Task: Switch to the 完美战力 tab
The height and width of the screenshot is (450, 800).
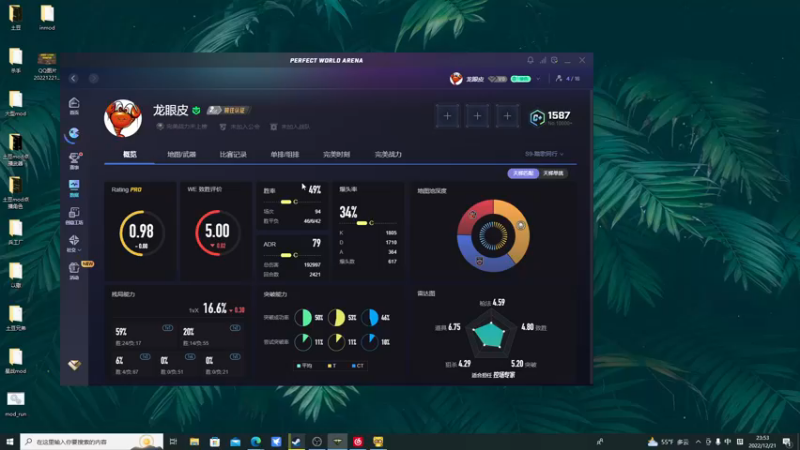Action: 388,154
